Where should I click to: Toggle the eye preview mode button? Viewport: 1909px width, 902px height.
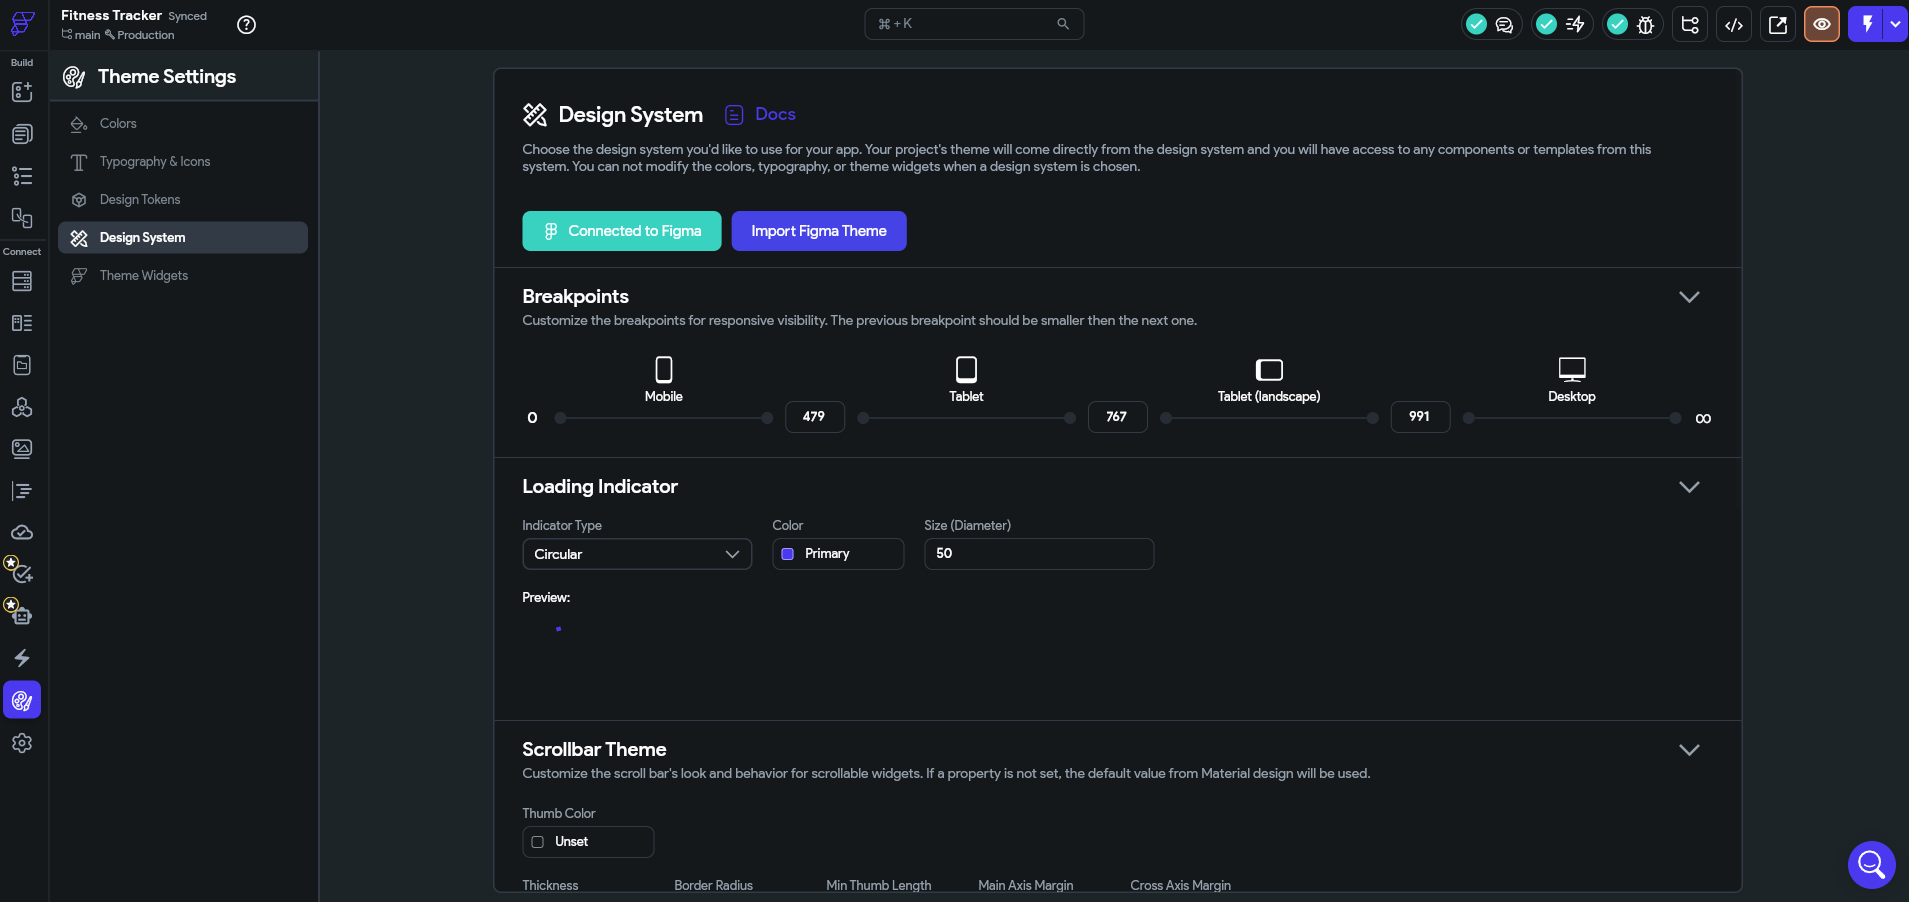pos(1822,25)
